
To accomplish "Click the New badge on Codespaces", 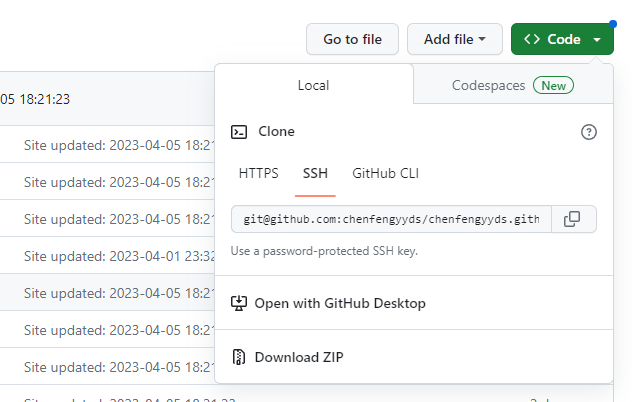I will point(553,86).
